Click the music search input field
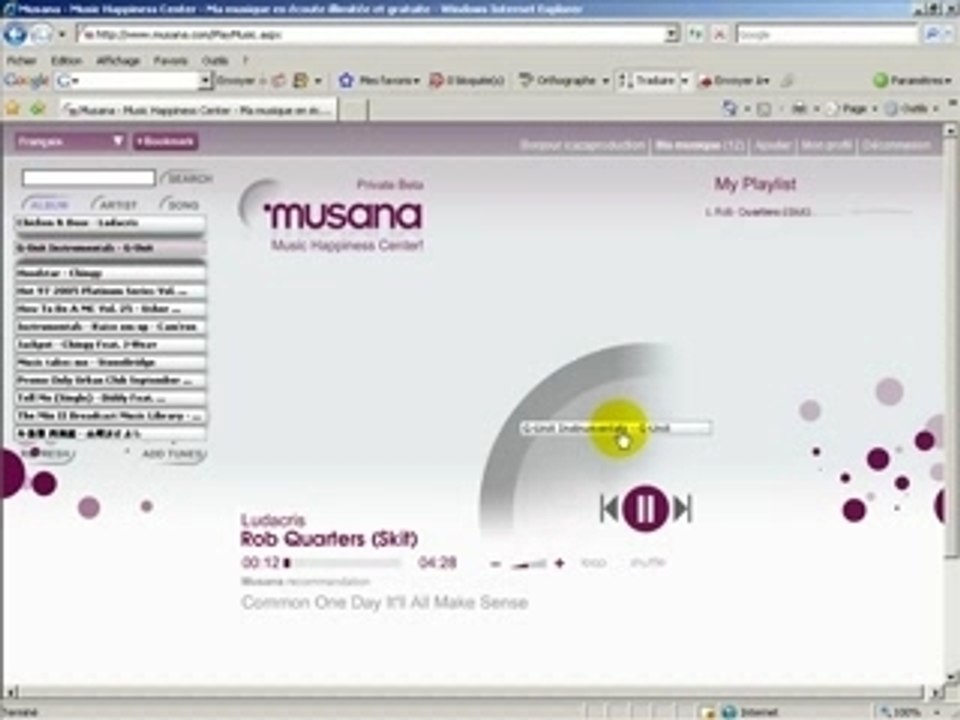This screenshot has width=960, height=720. 88,178
